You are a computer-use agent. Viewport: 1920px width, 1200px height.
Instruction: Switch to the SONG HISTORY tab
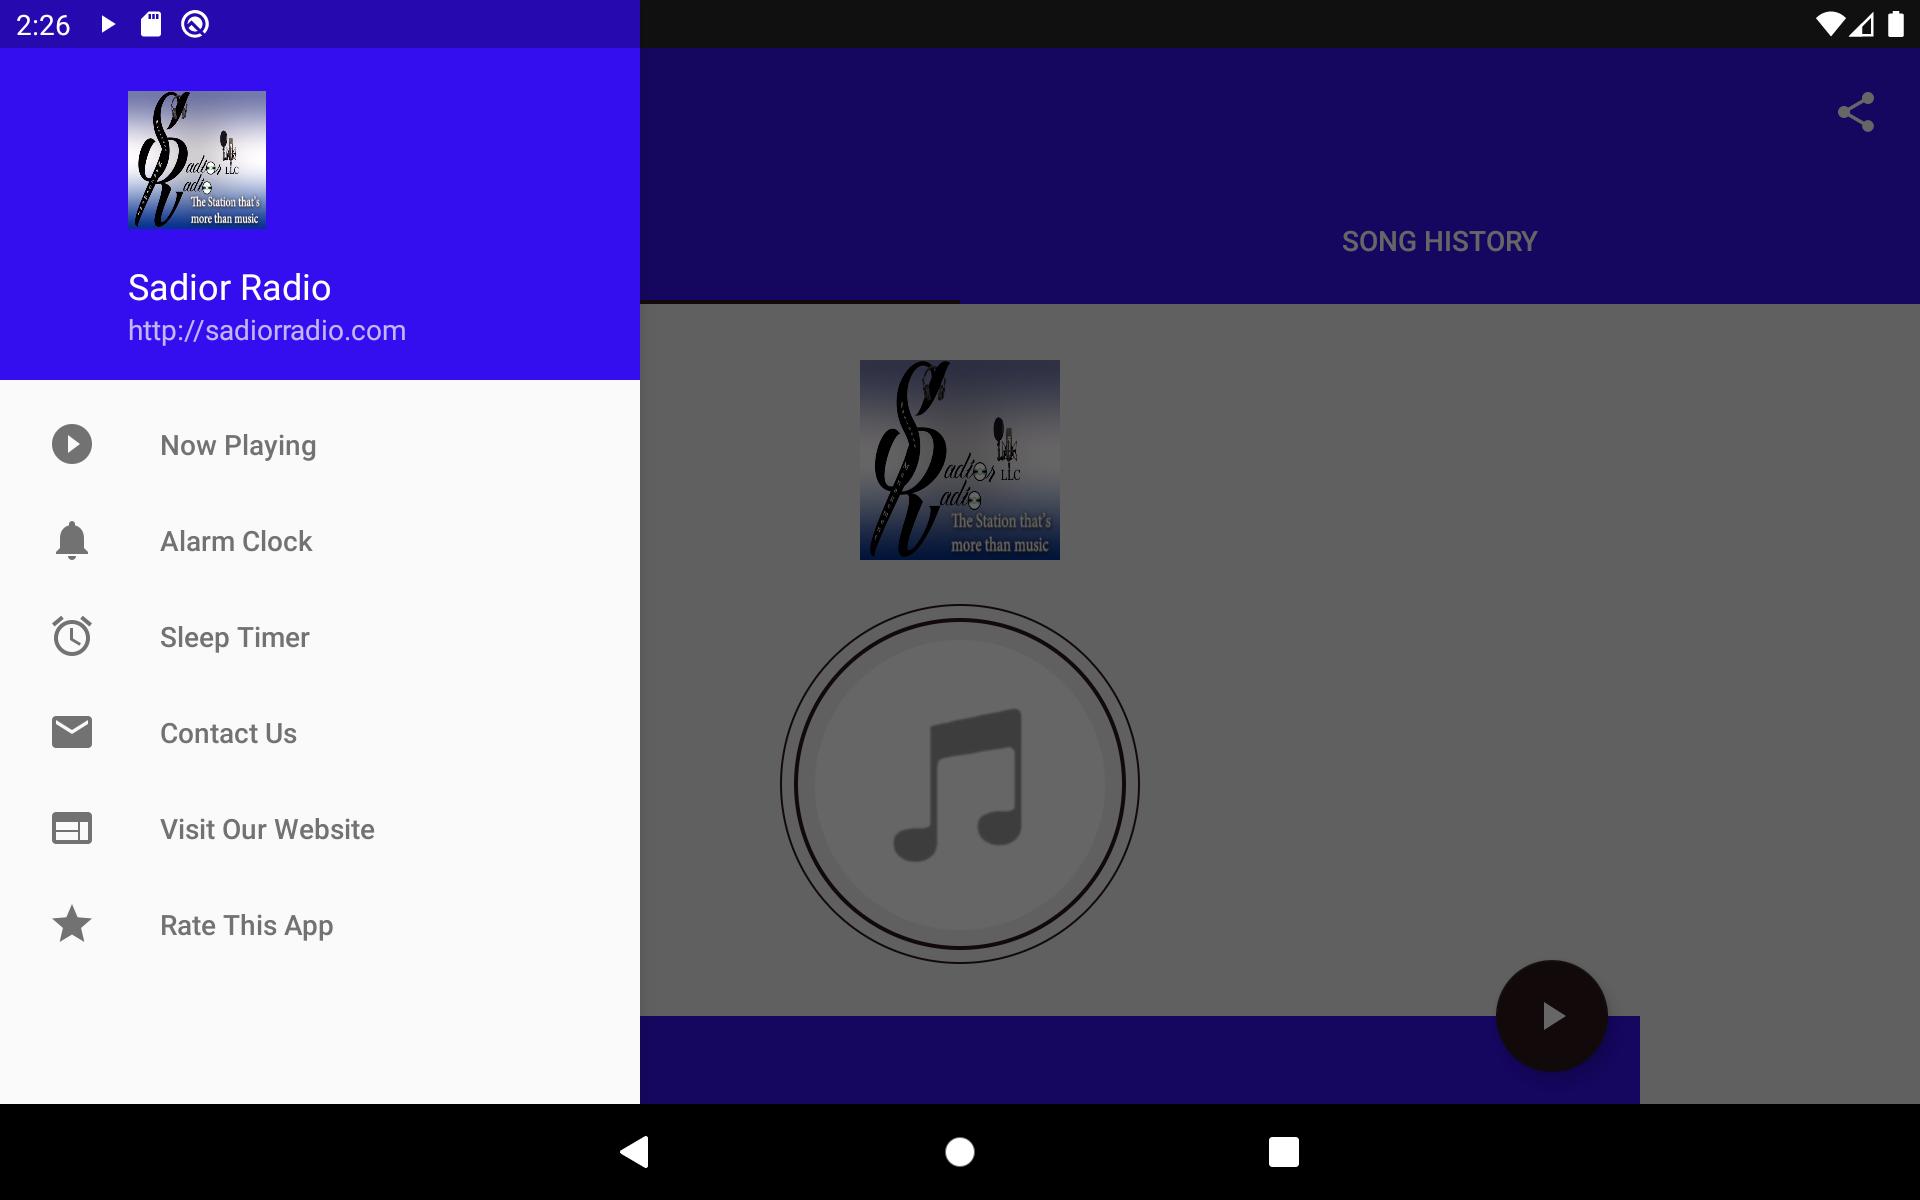[1440, 242]
